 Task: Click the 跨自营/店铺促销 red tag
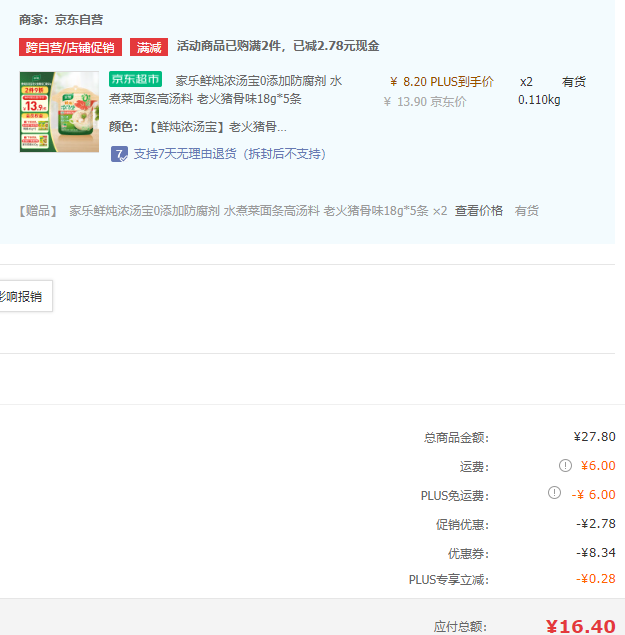click(x=70, y=47)
